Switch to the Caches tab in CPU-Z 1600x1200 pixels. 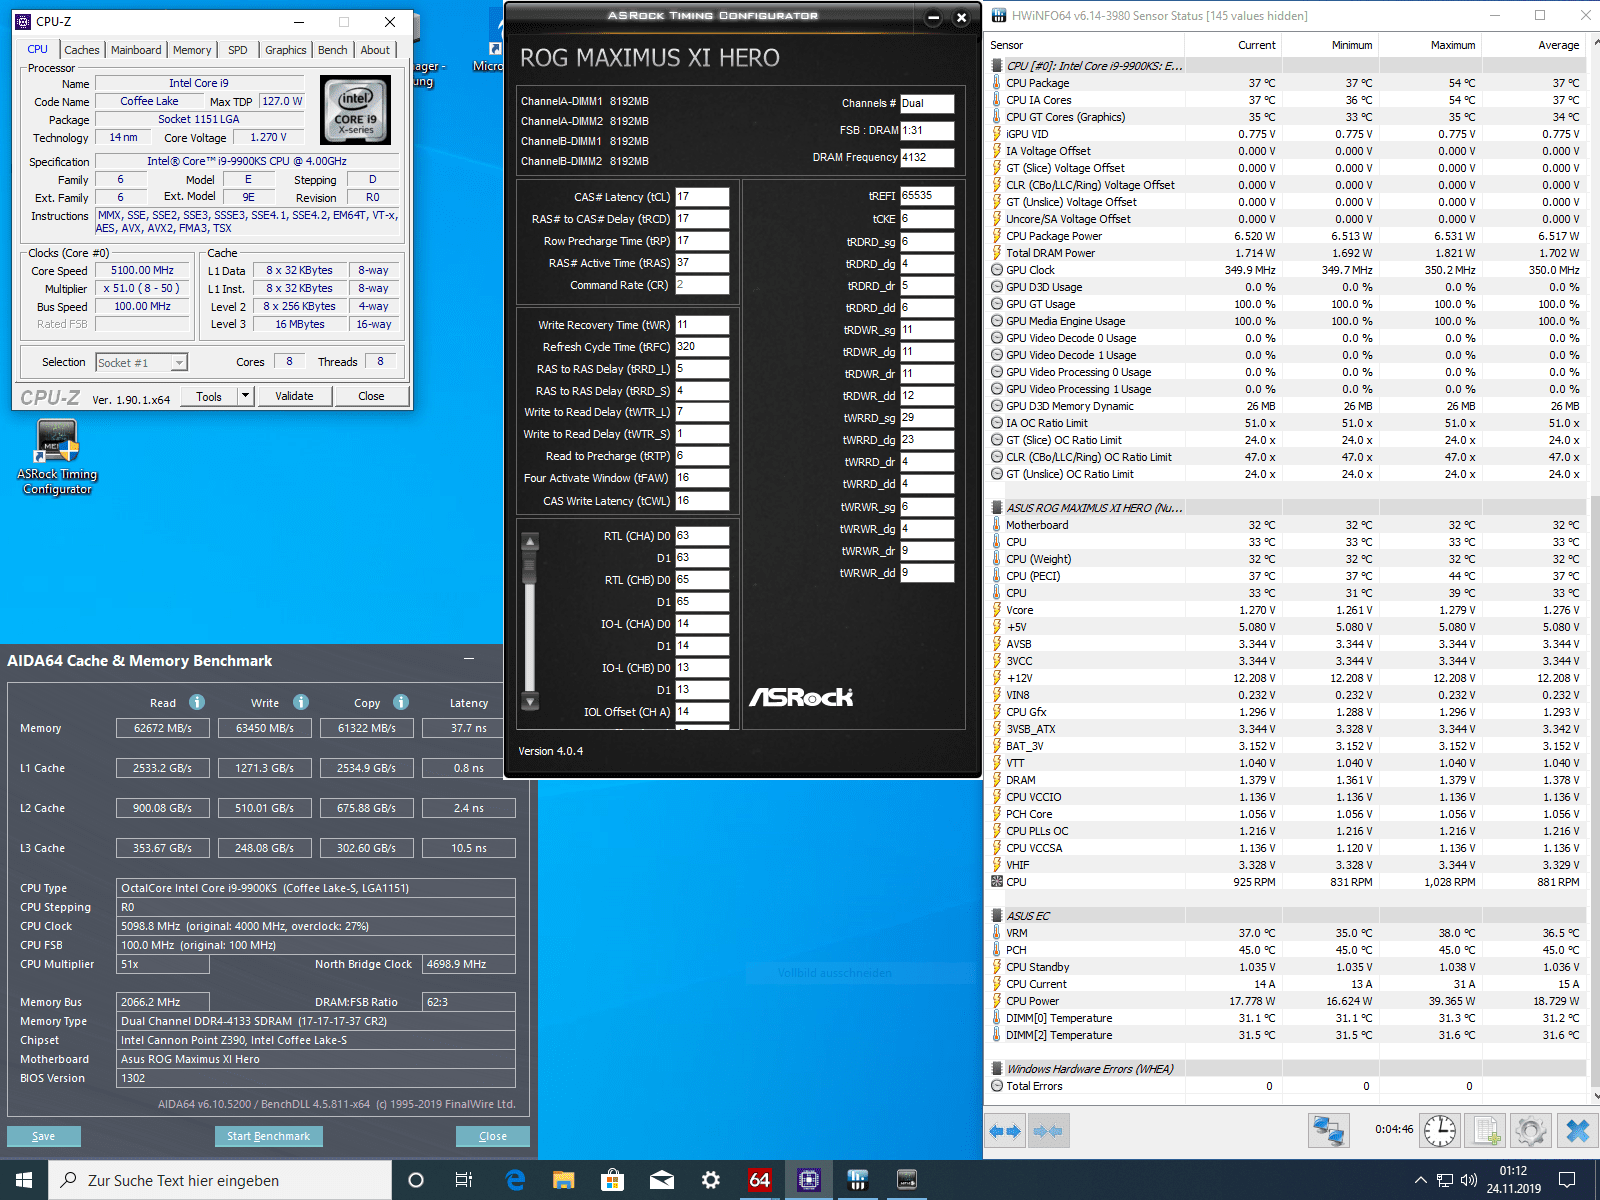81,50
